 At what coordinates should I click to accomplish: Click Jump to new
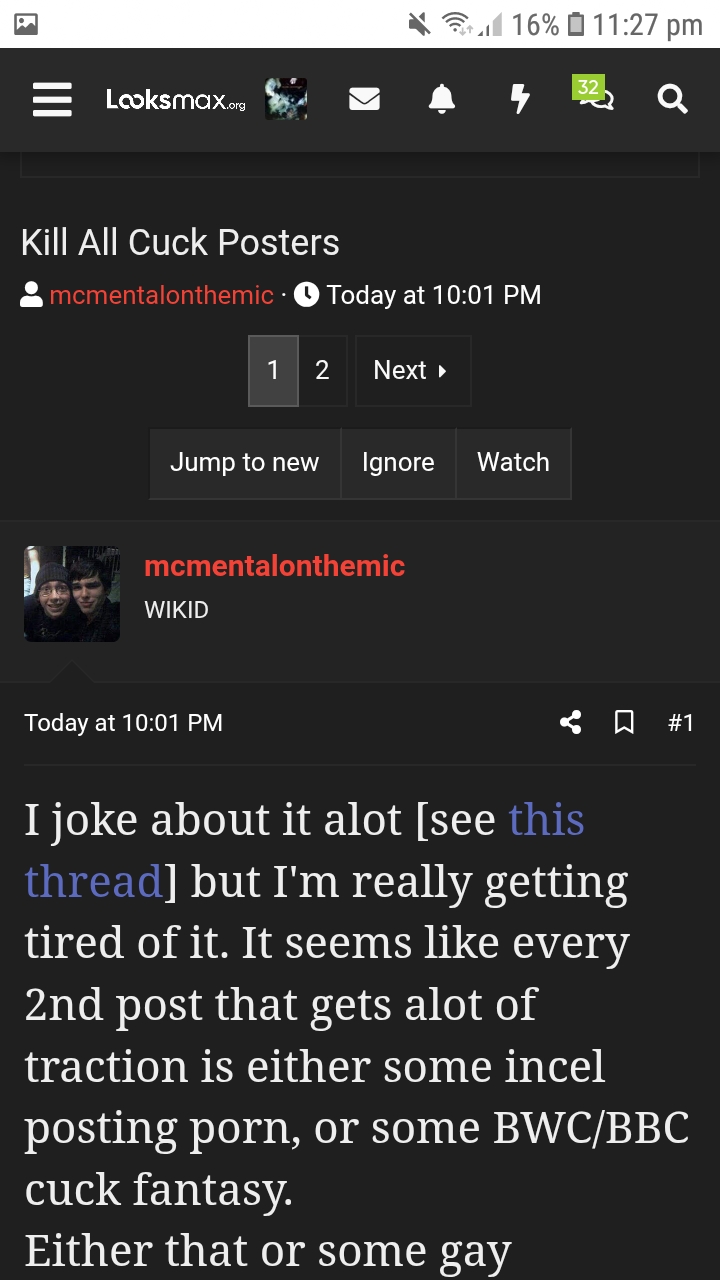click(x=244, y=463)
